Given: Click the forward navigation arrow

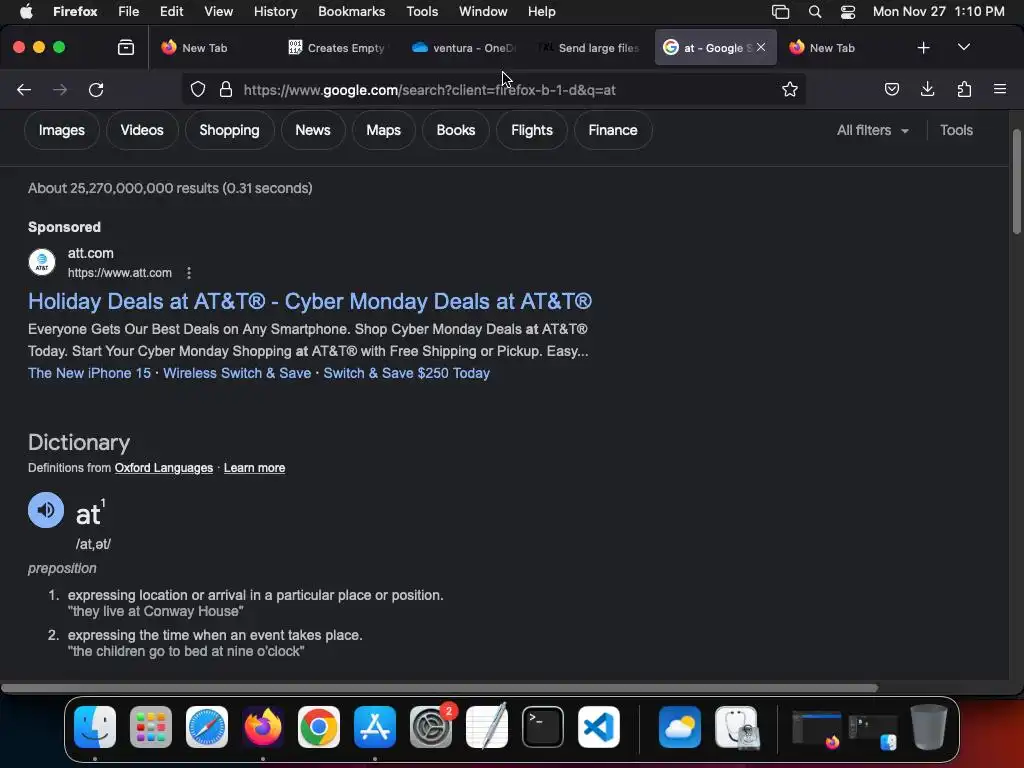Looking at the screenshot, I should pyautogui.click(x=60, y=89).
